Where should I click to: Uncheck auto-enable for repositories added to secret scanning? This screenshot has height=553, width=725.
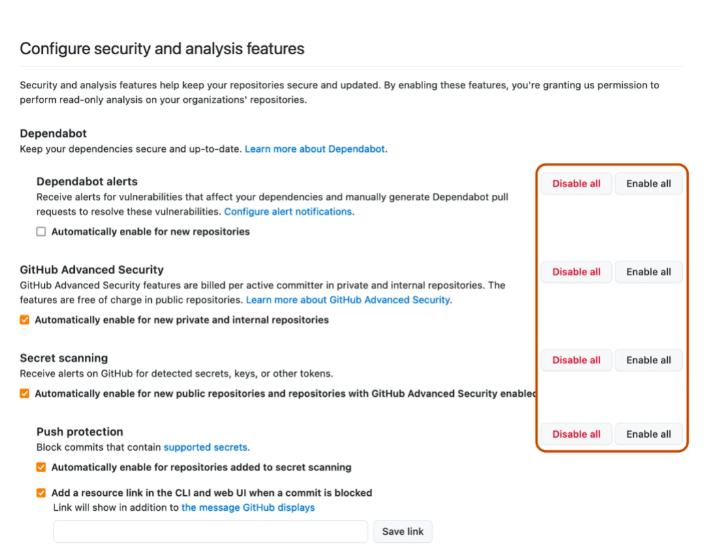pos(41,467)
